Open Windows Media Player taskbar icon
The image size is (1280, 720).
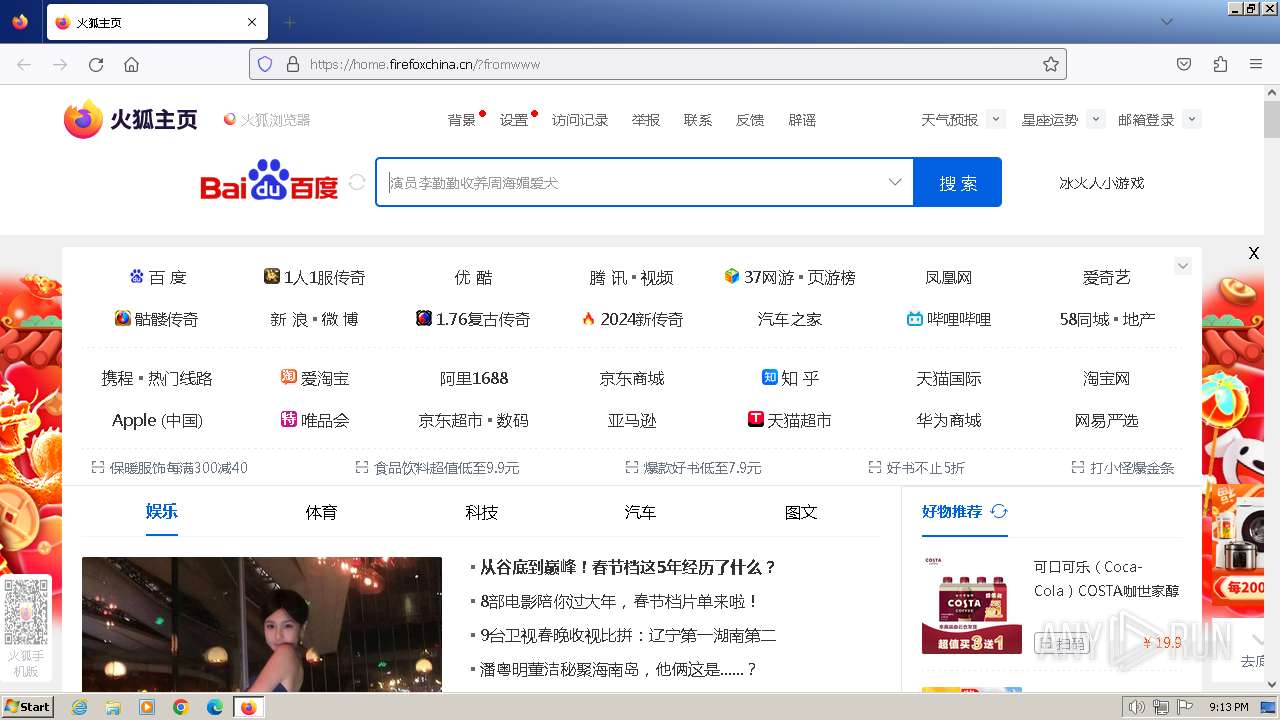pos(147,707)
